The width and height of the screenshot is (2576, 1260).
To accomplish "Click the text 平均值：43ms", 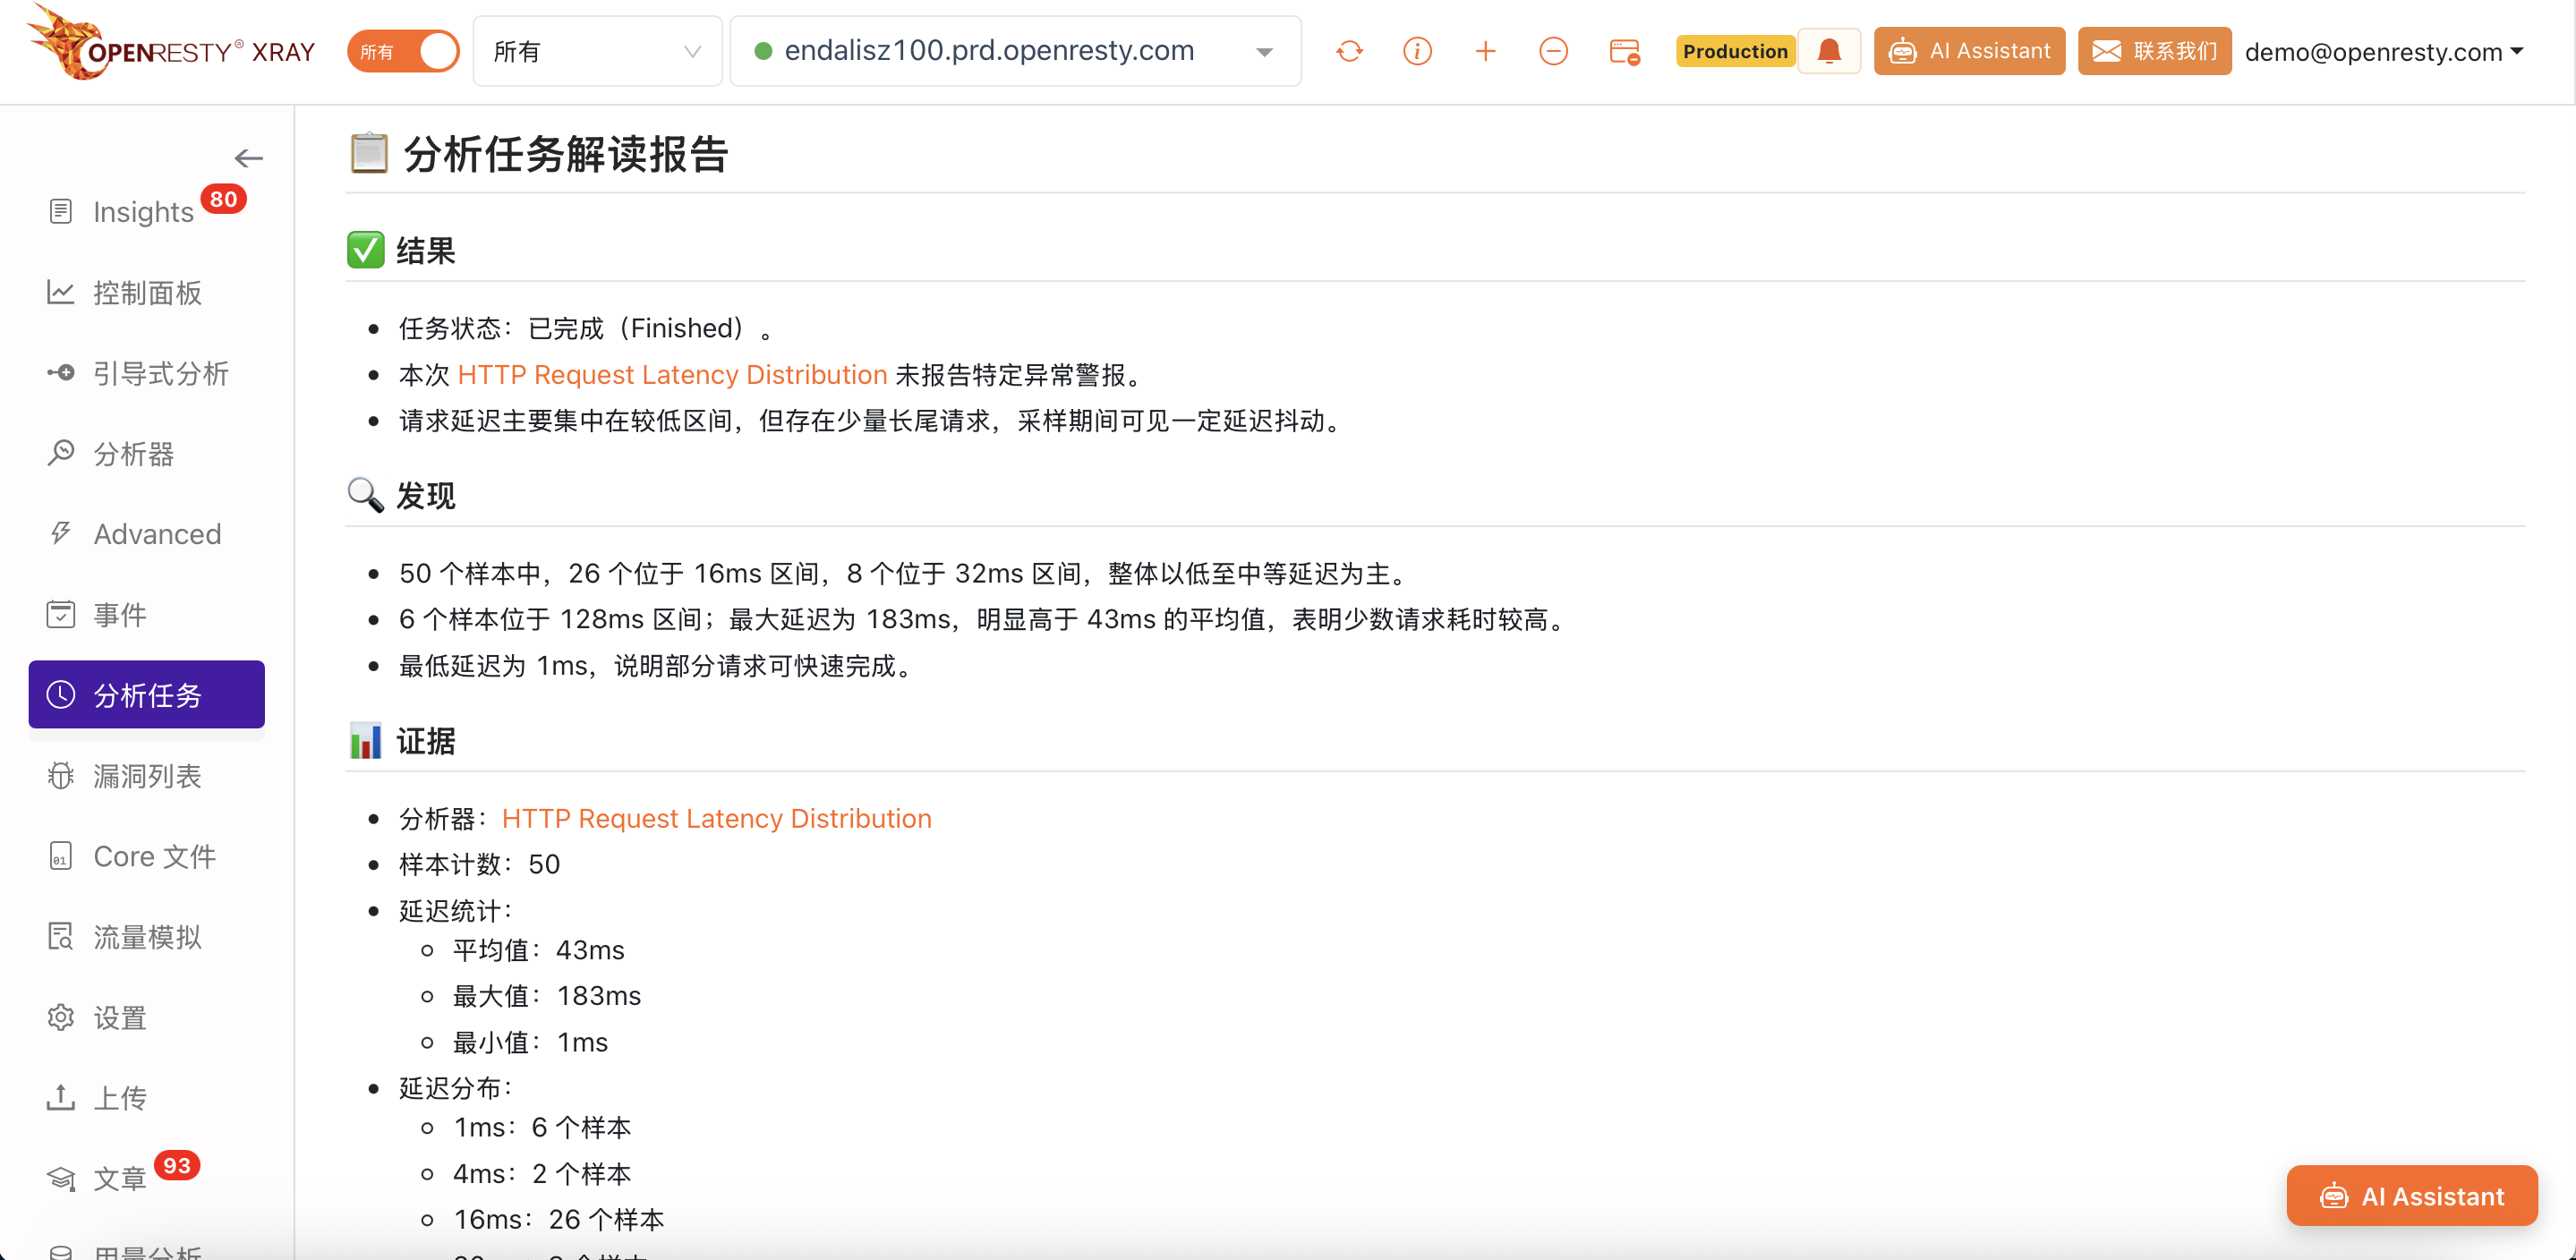I will 538,950.
